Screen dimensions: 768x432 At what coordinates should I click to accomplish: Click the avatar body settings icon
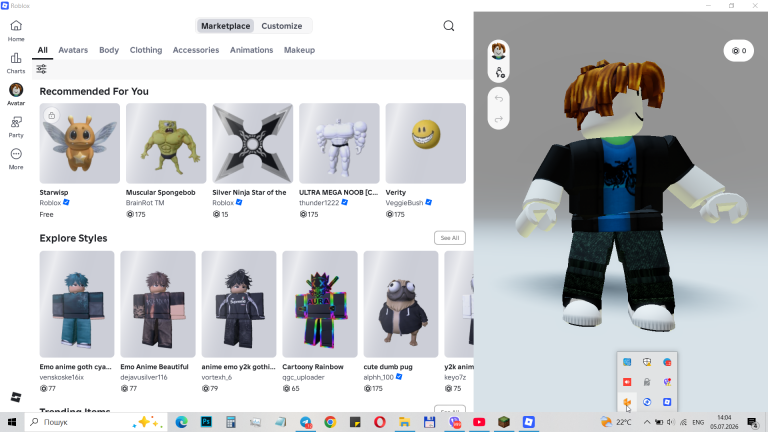499,72
